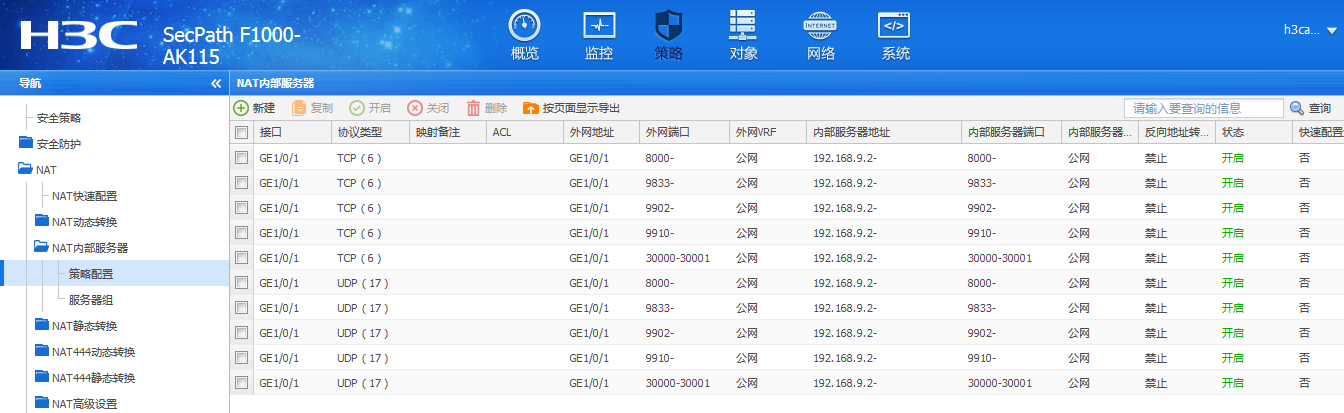This screenshot has height=413, width=1344.
Task: Click the 按页面显示导出 export icon
Action: [531, 108]
